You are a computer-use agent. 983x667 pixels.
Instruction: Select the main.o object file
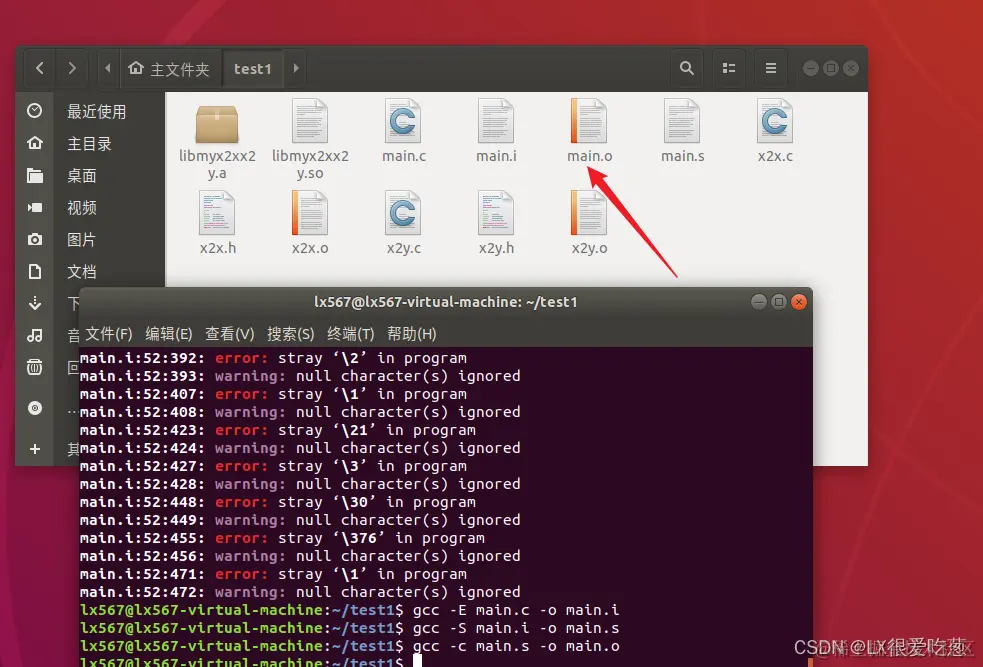589,130
